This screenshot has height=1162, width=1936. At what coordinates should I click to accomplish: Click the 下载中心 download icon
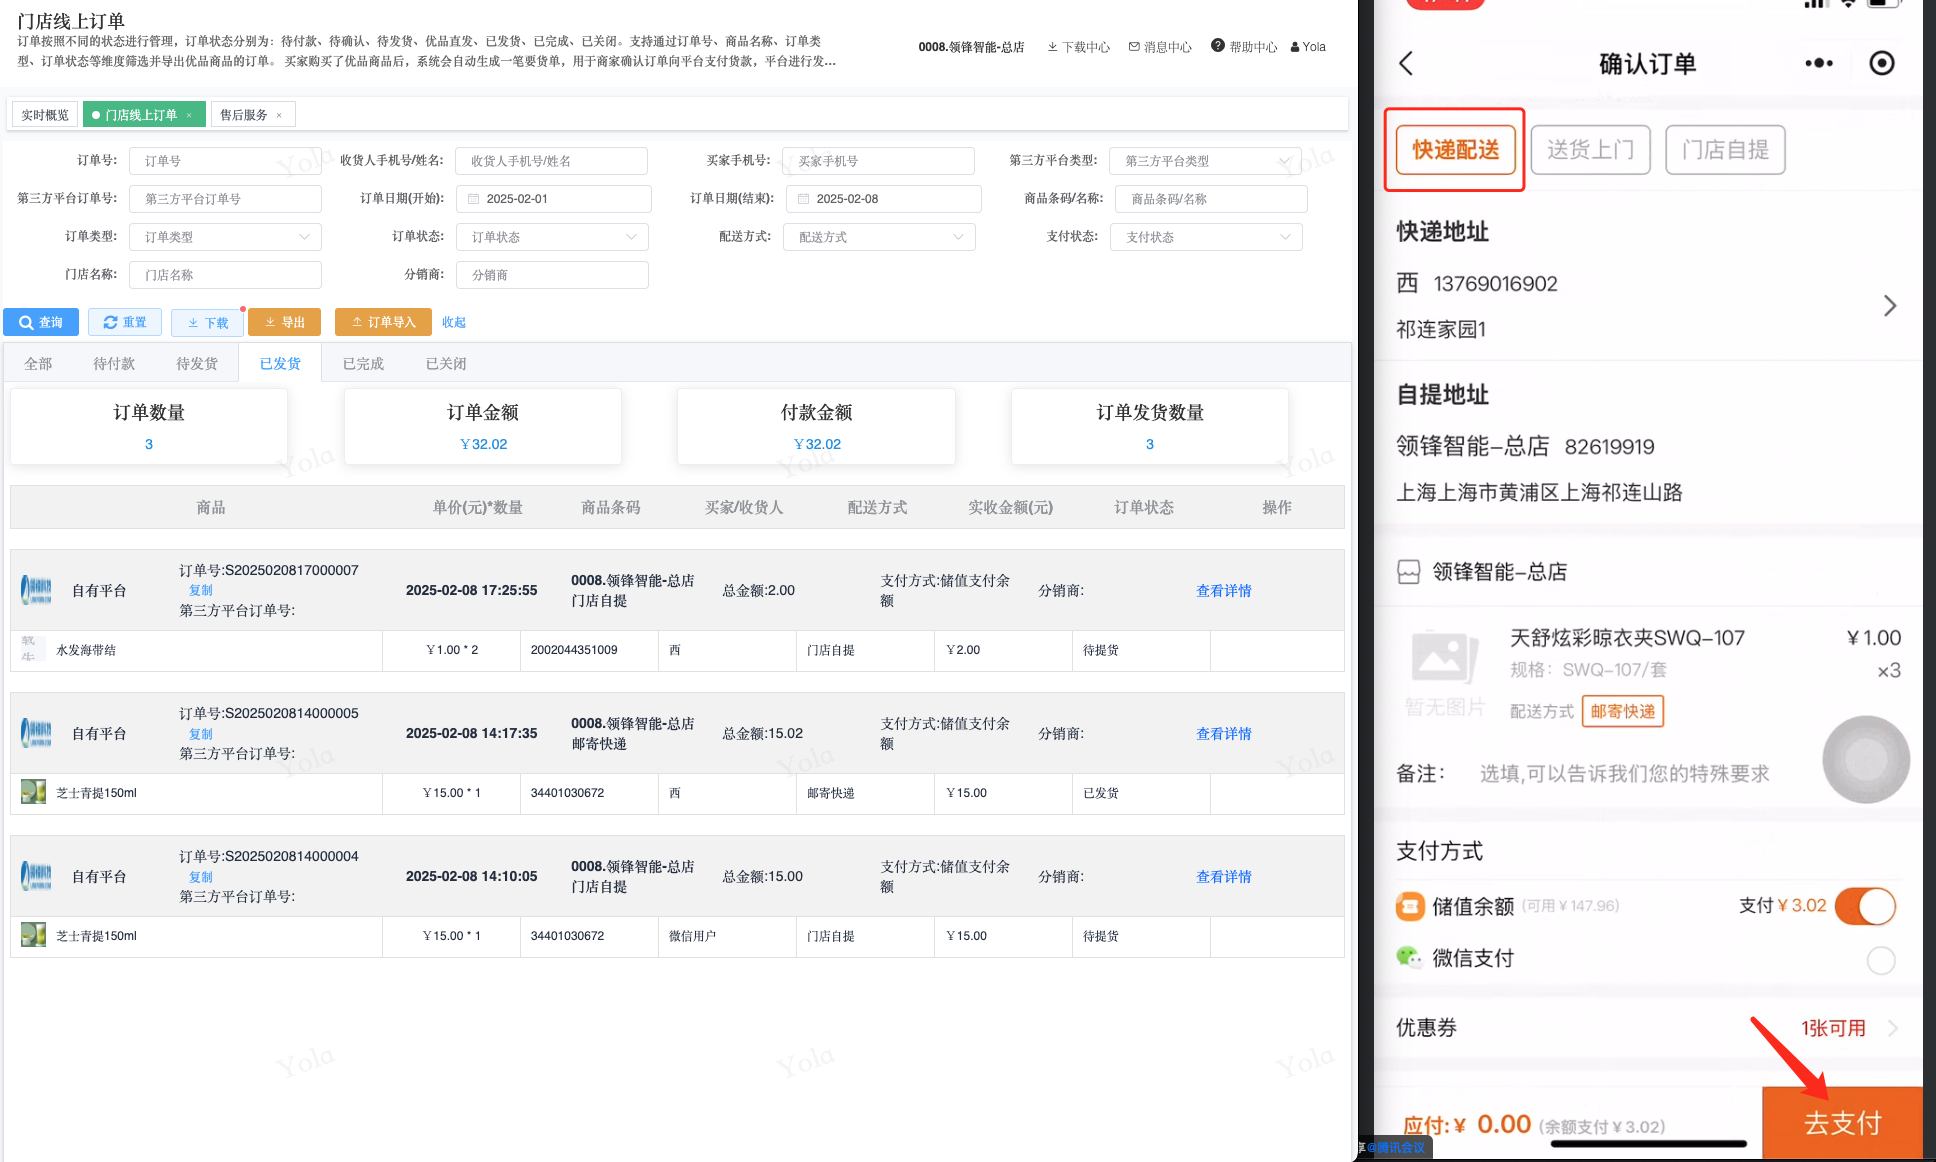pos(1052,47)
